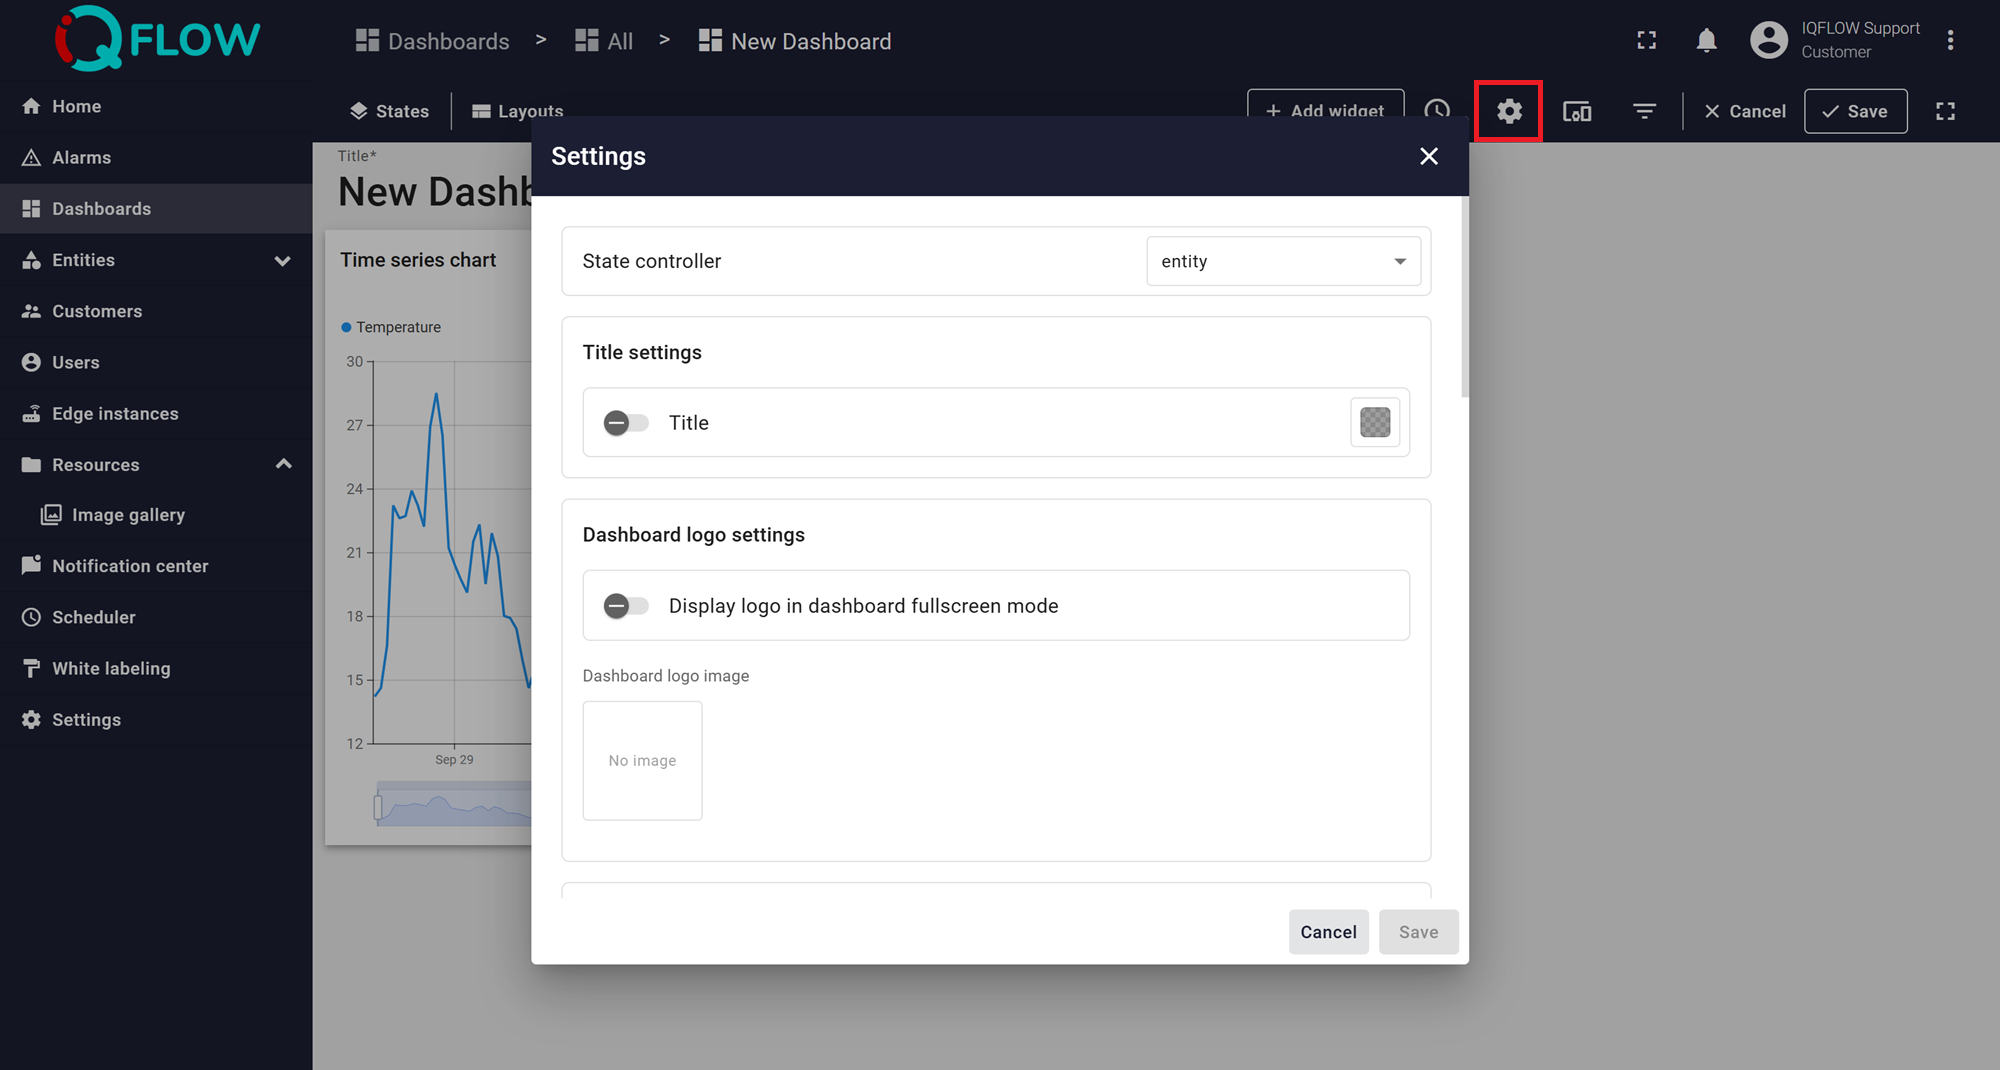2000x1070 pixels.
Task: Close the Settings dialog with X
Action: point(1428,156)
